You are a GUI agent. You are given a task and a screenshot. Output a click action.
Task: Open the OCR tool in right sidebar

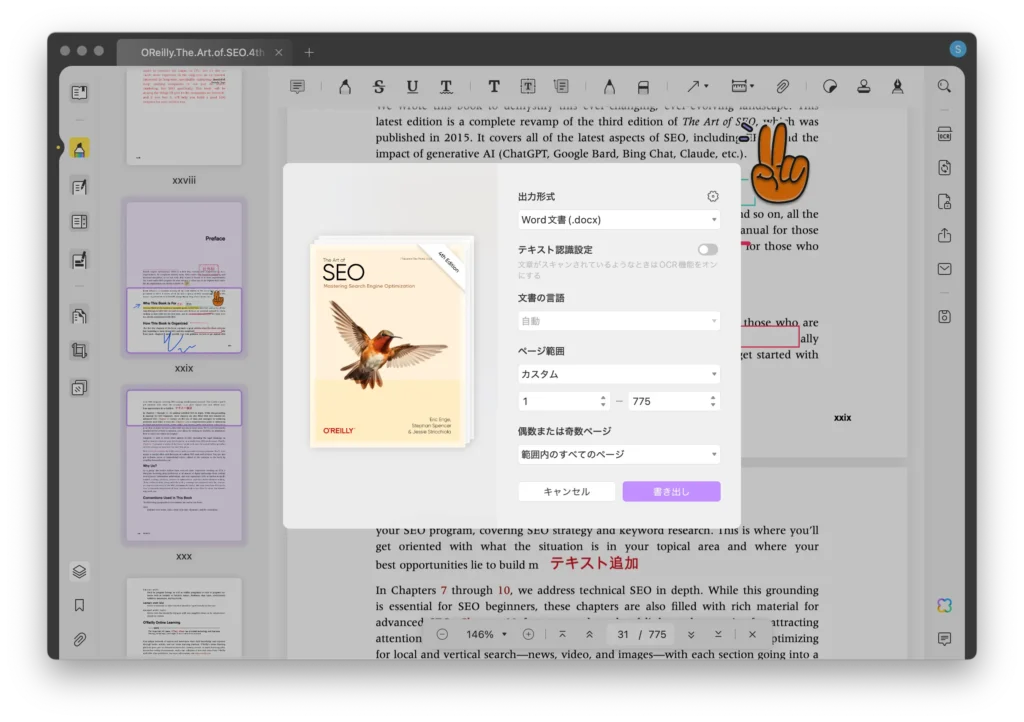[x=943, y=135]
